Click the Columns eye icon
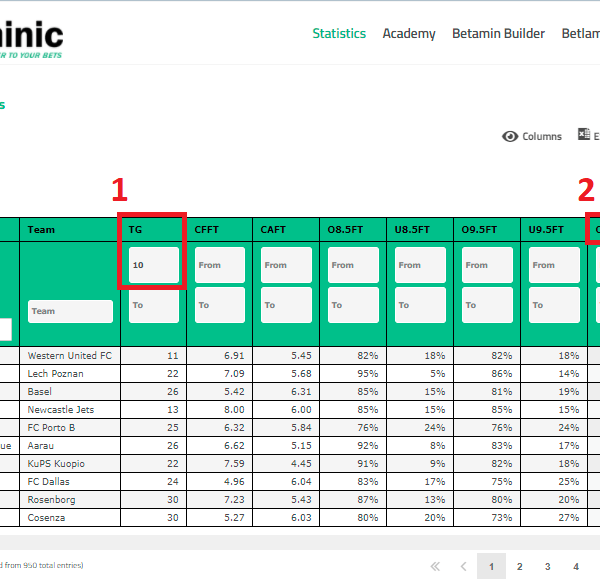The height and width of the screenshot is (584, 600). [x=510, y=137]
